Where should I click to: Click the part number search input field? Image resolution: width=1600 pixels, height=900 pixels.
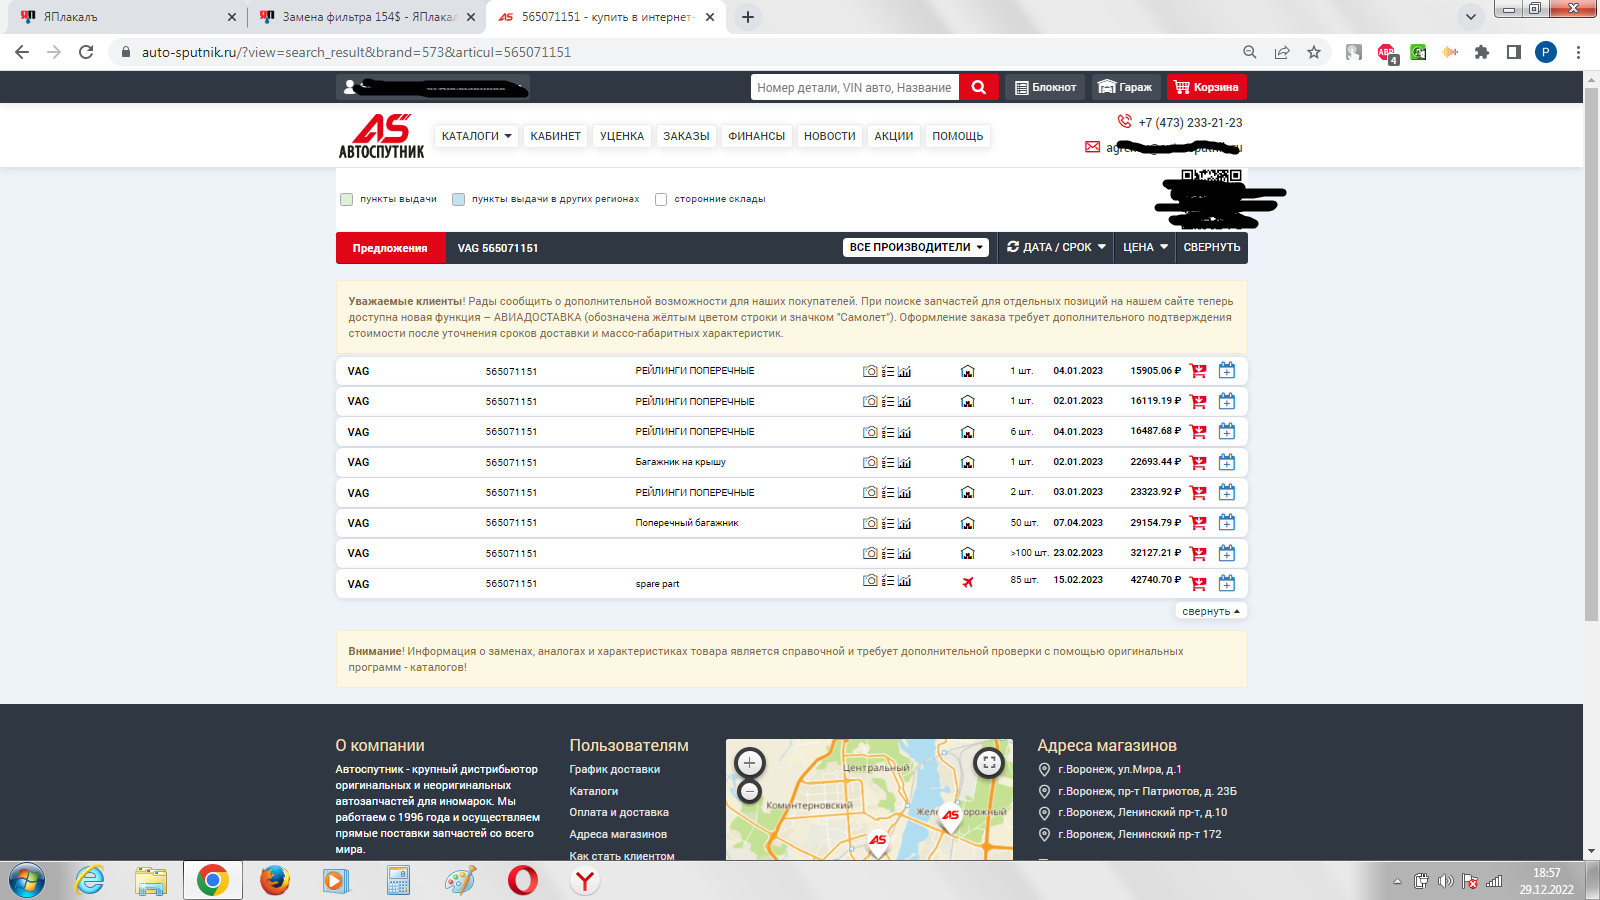pyautogui.click(x=855, y=87)
